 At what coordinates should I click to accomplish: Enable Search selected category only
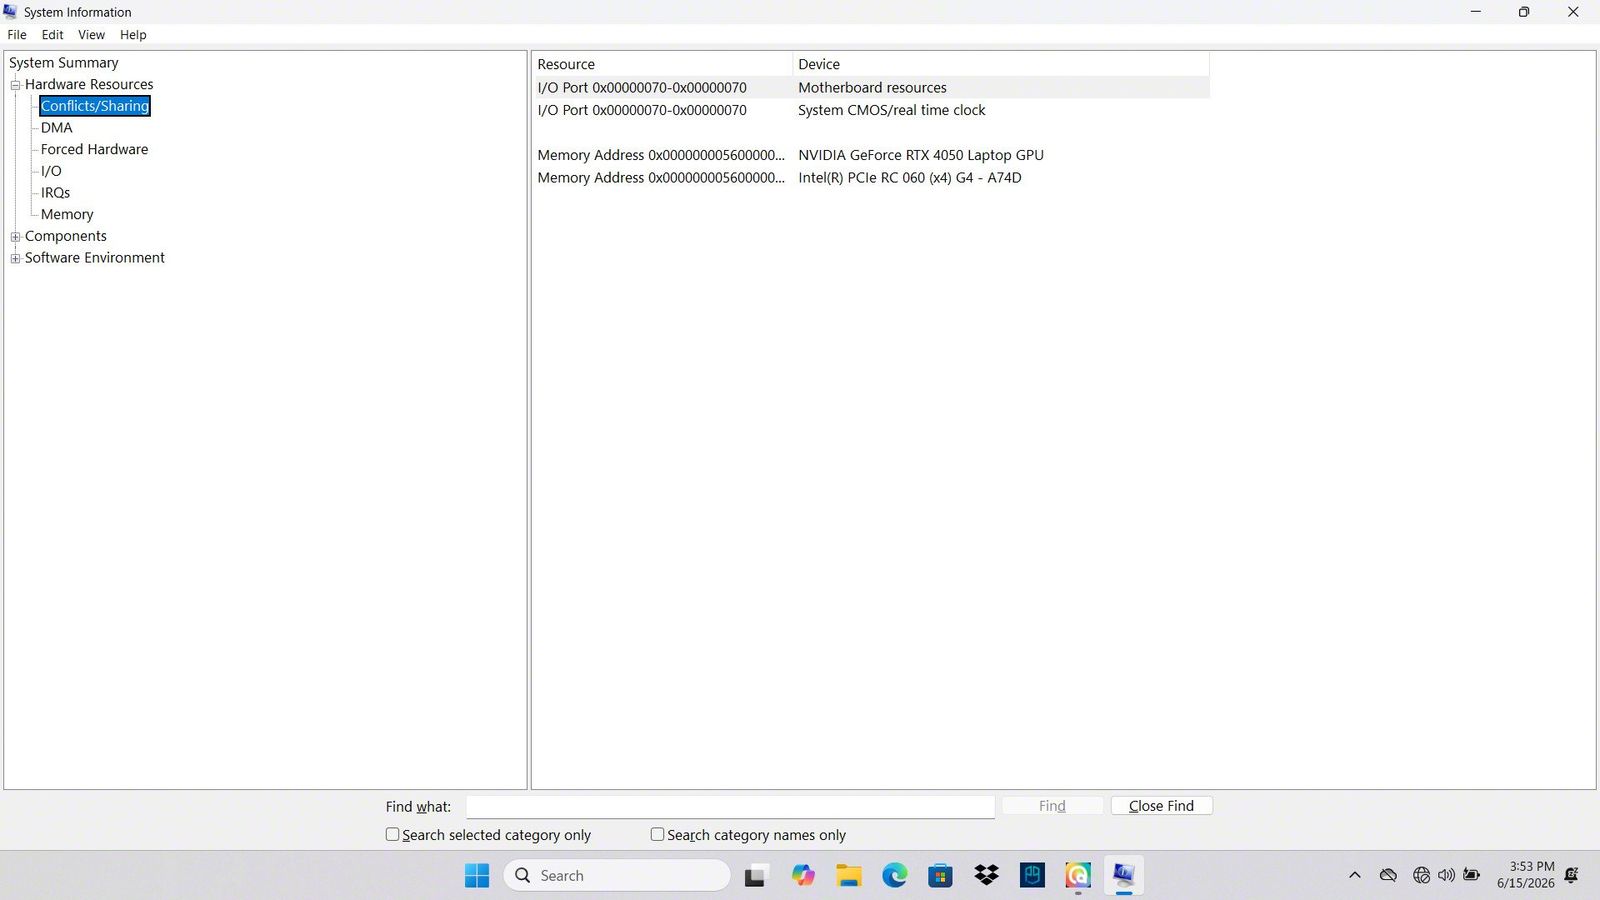[392, 834]
